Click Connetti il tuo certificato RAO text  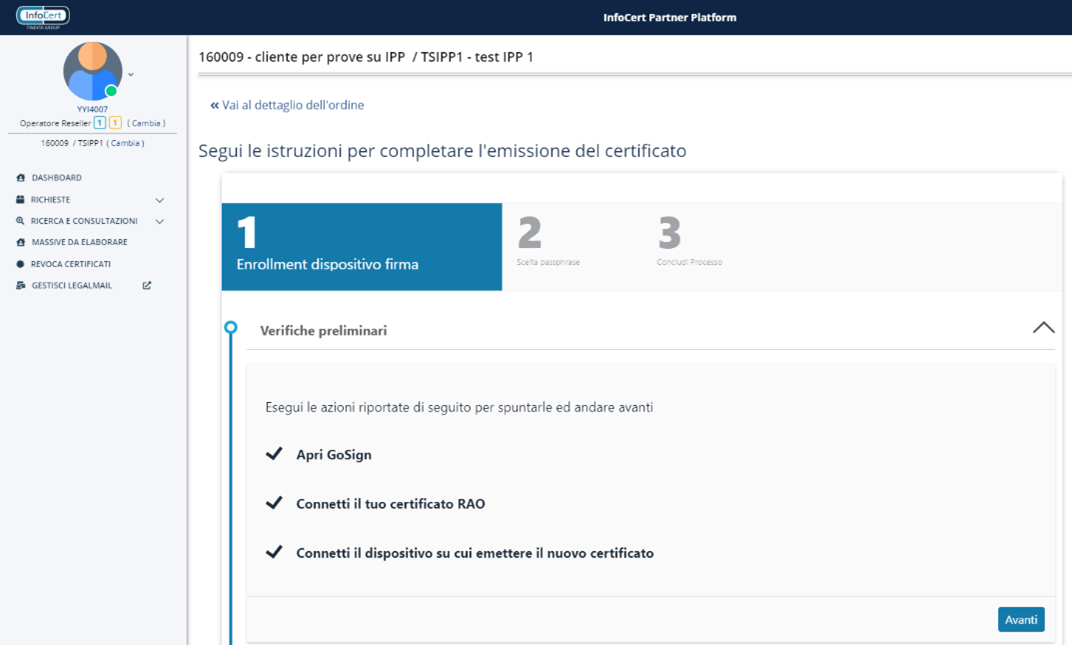point(390,503)
